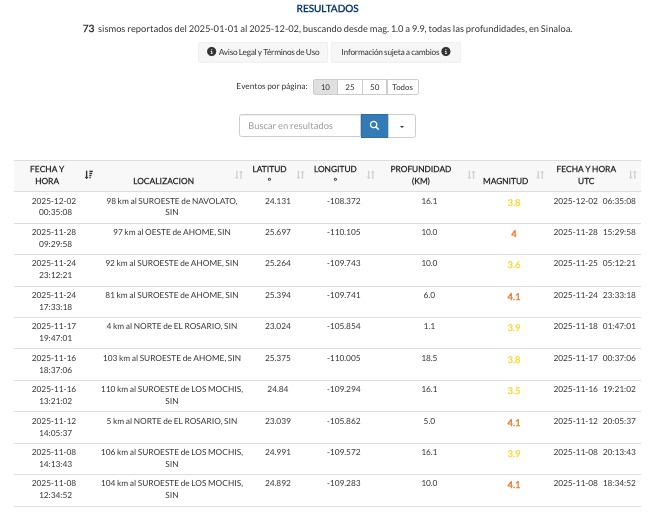Open the search options dropdown caret
The width and height of the screenshot is (671, 512).
(x=402, y=126)
